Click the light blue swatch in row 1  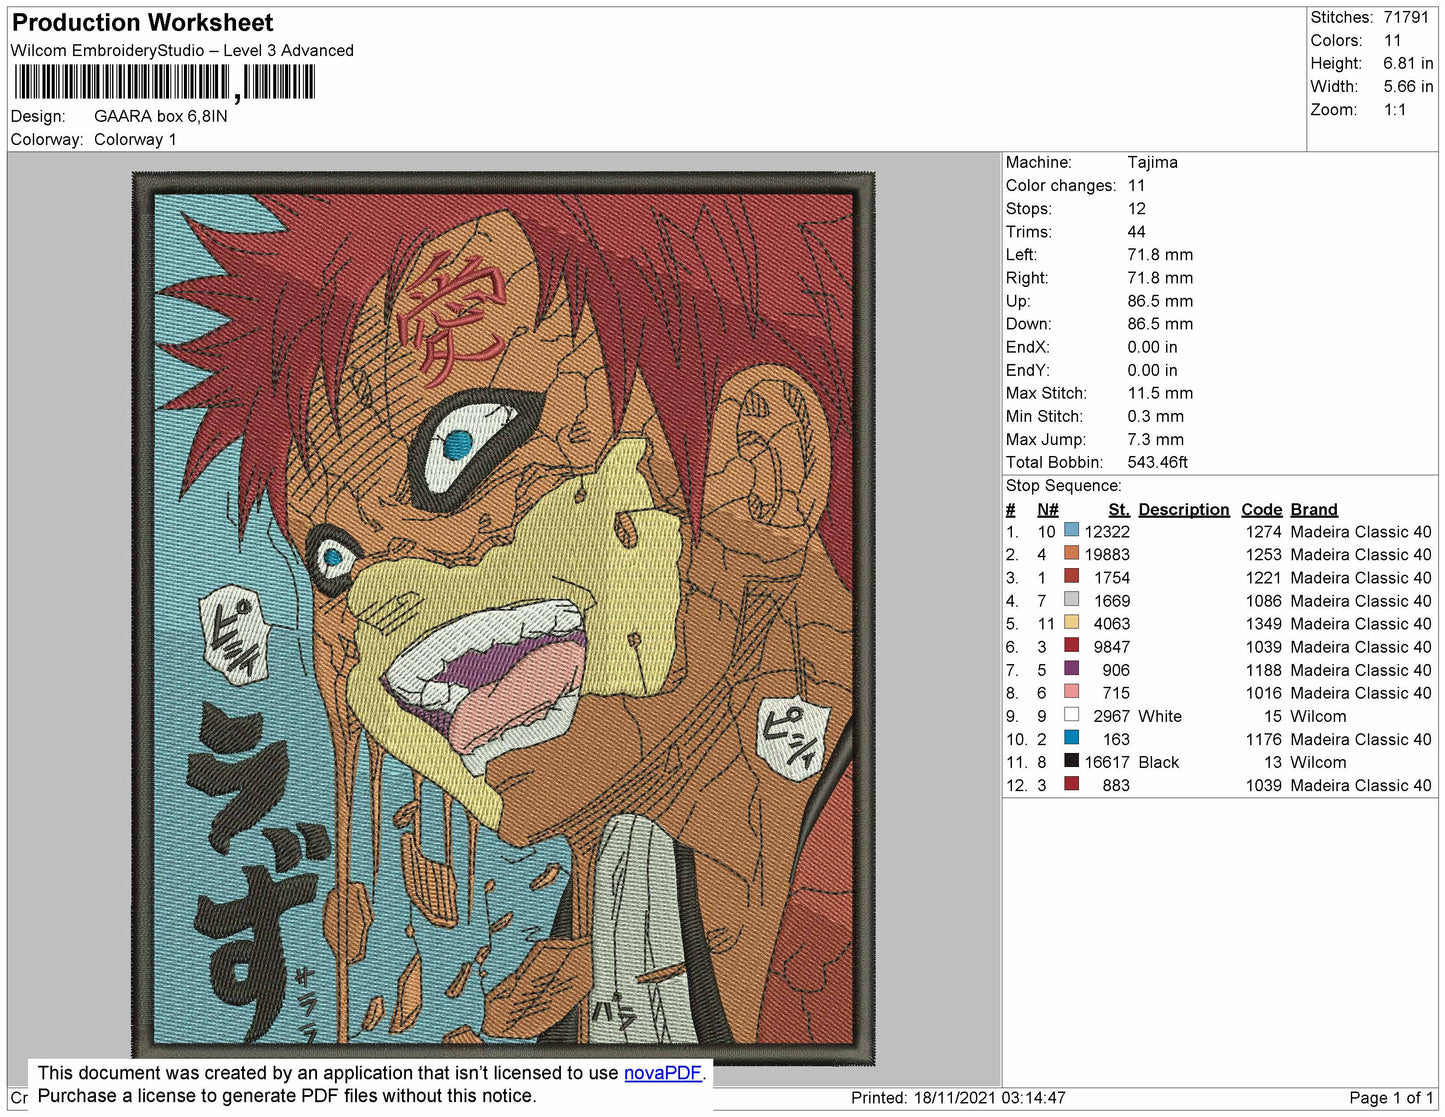click(x=1072, y=530)
